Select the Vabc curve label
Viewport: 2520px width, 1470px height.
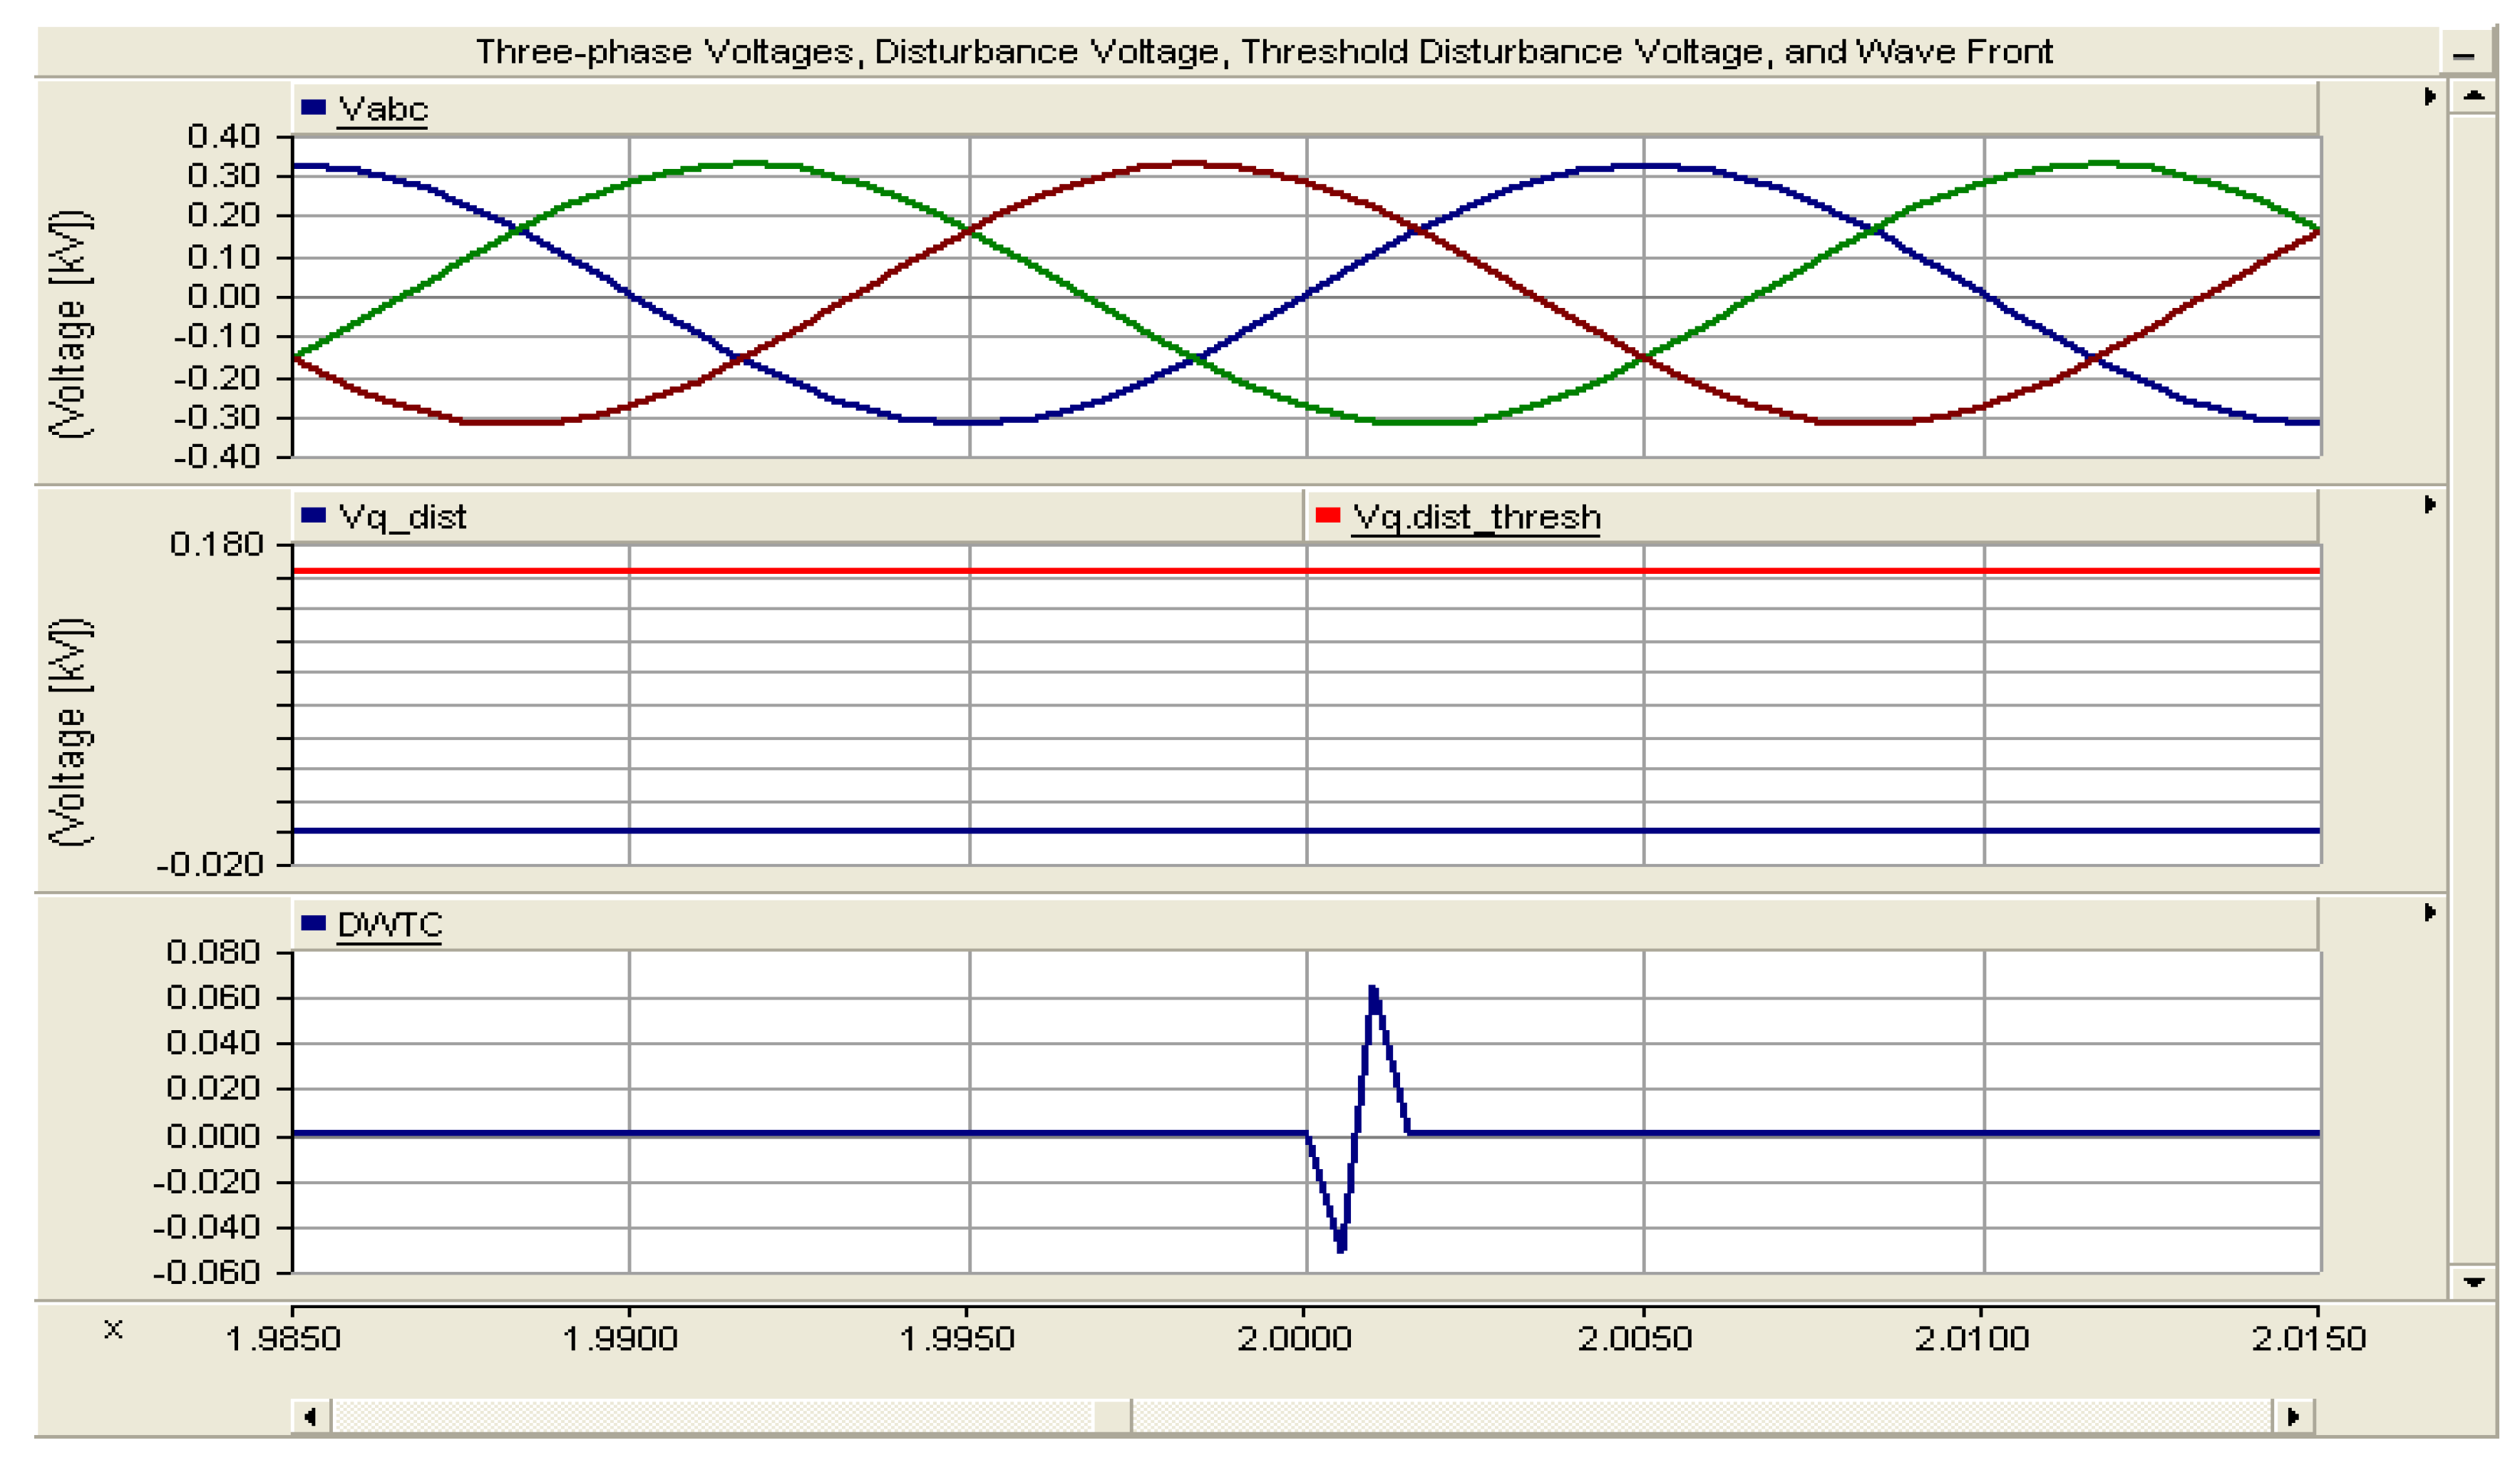click(x=383, y=109)
